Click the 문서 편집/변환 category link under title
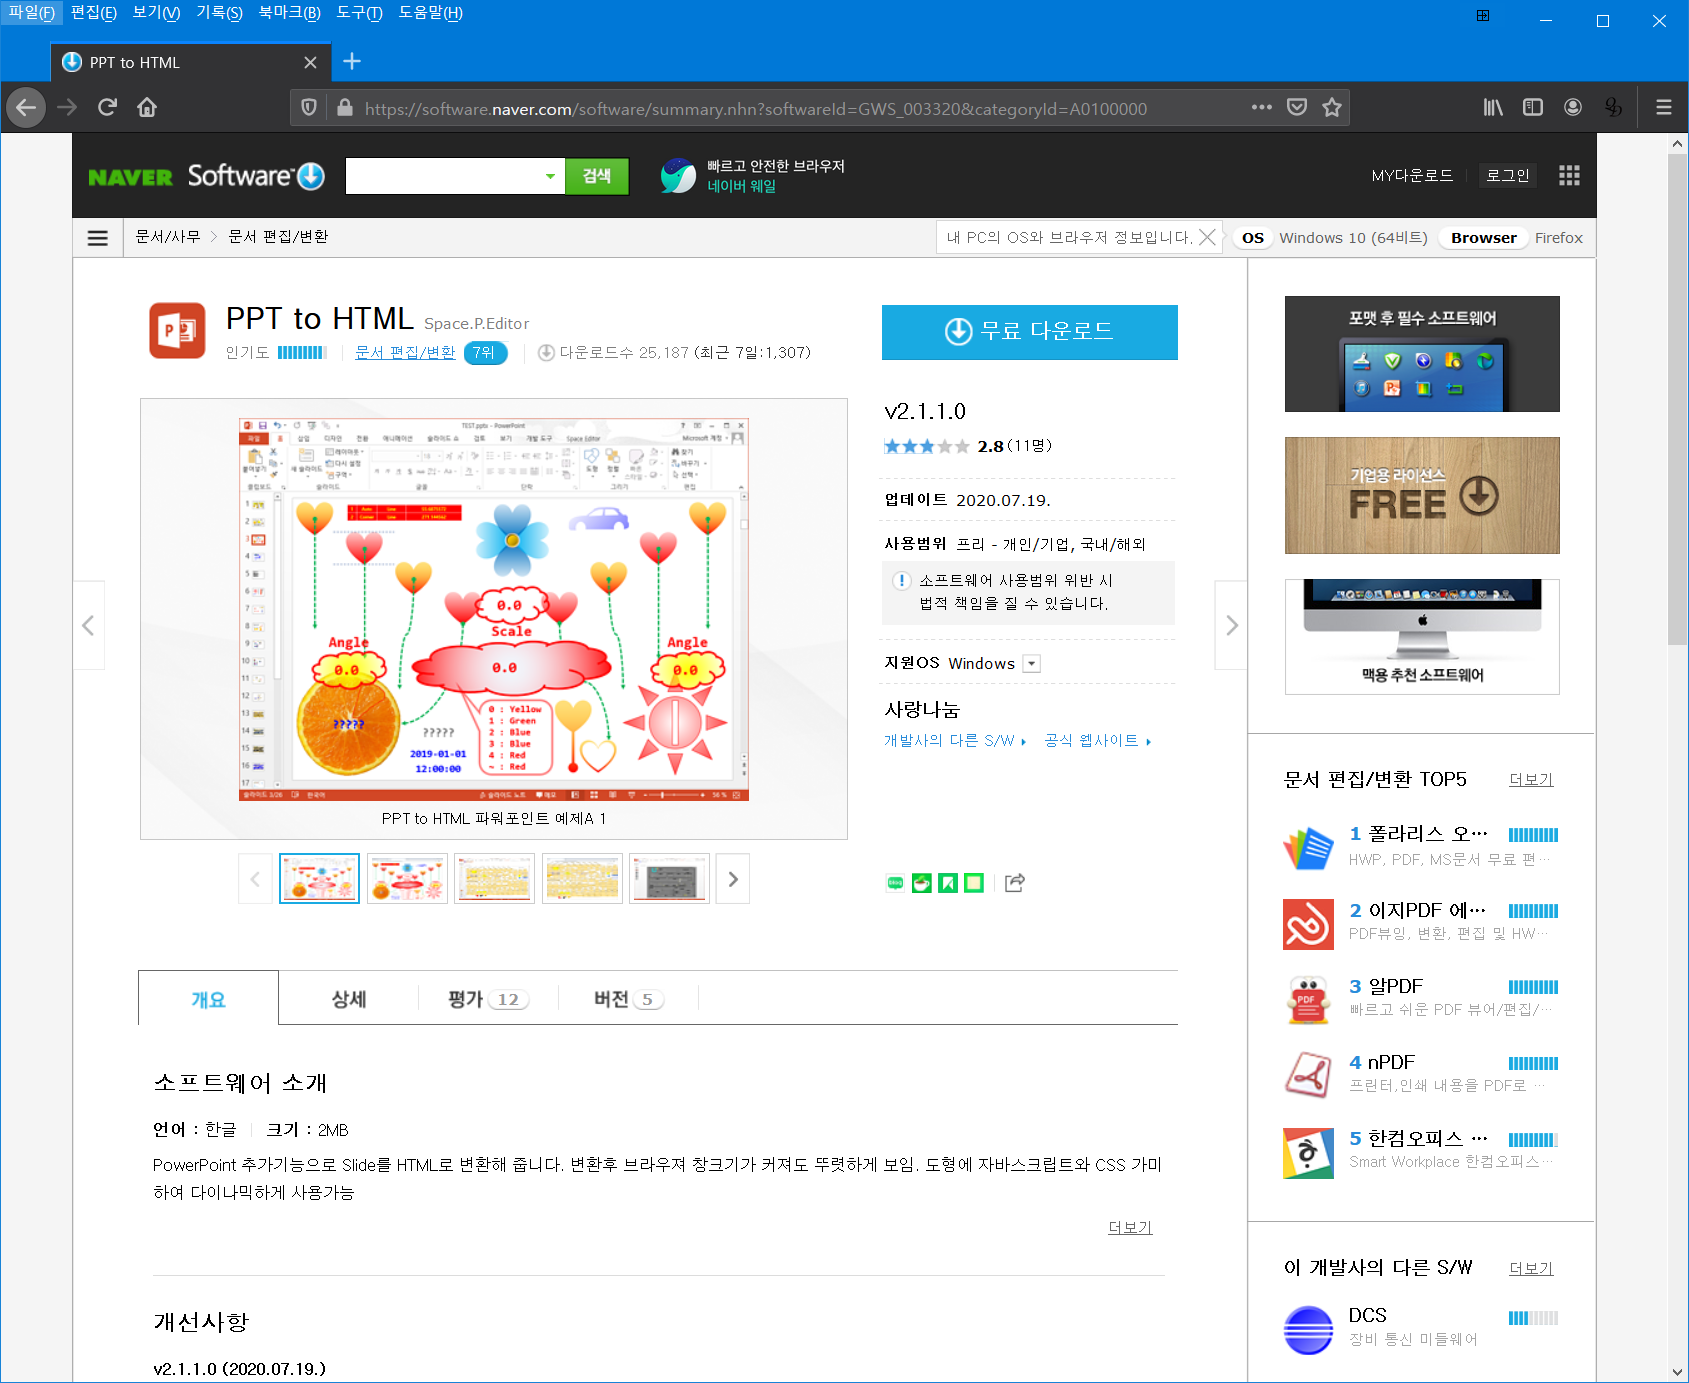Screen dimensions: 1689x1383 (x=405, y=353)
